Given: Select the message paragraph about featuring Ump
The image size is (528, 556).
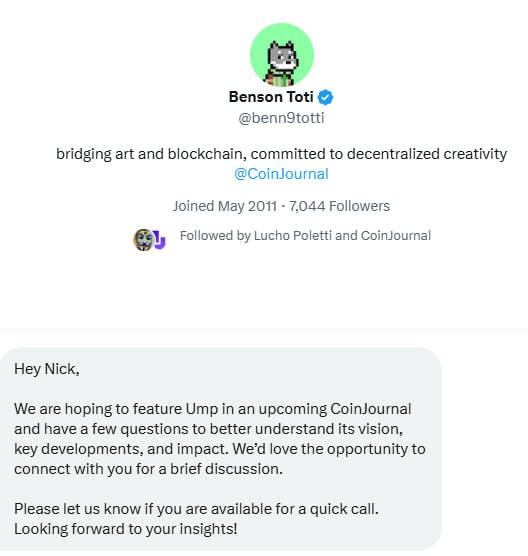Looking at the screenshot, I should coord(219,439).
